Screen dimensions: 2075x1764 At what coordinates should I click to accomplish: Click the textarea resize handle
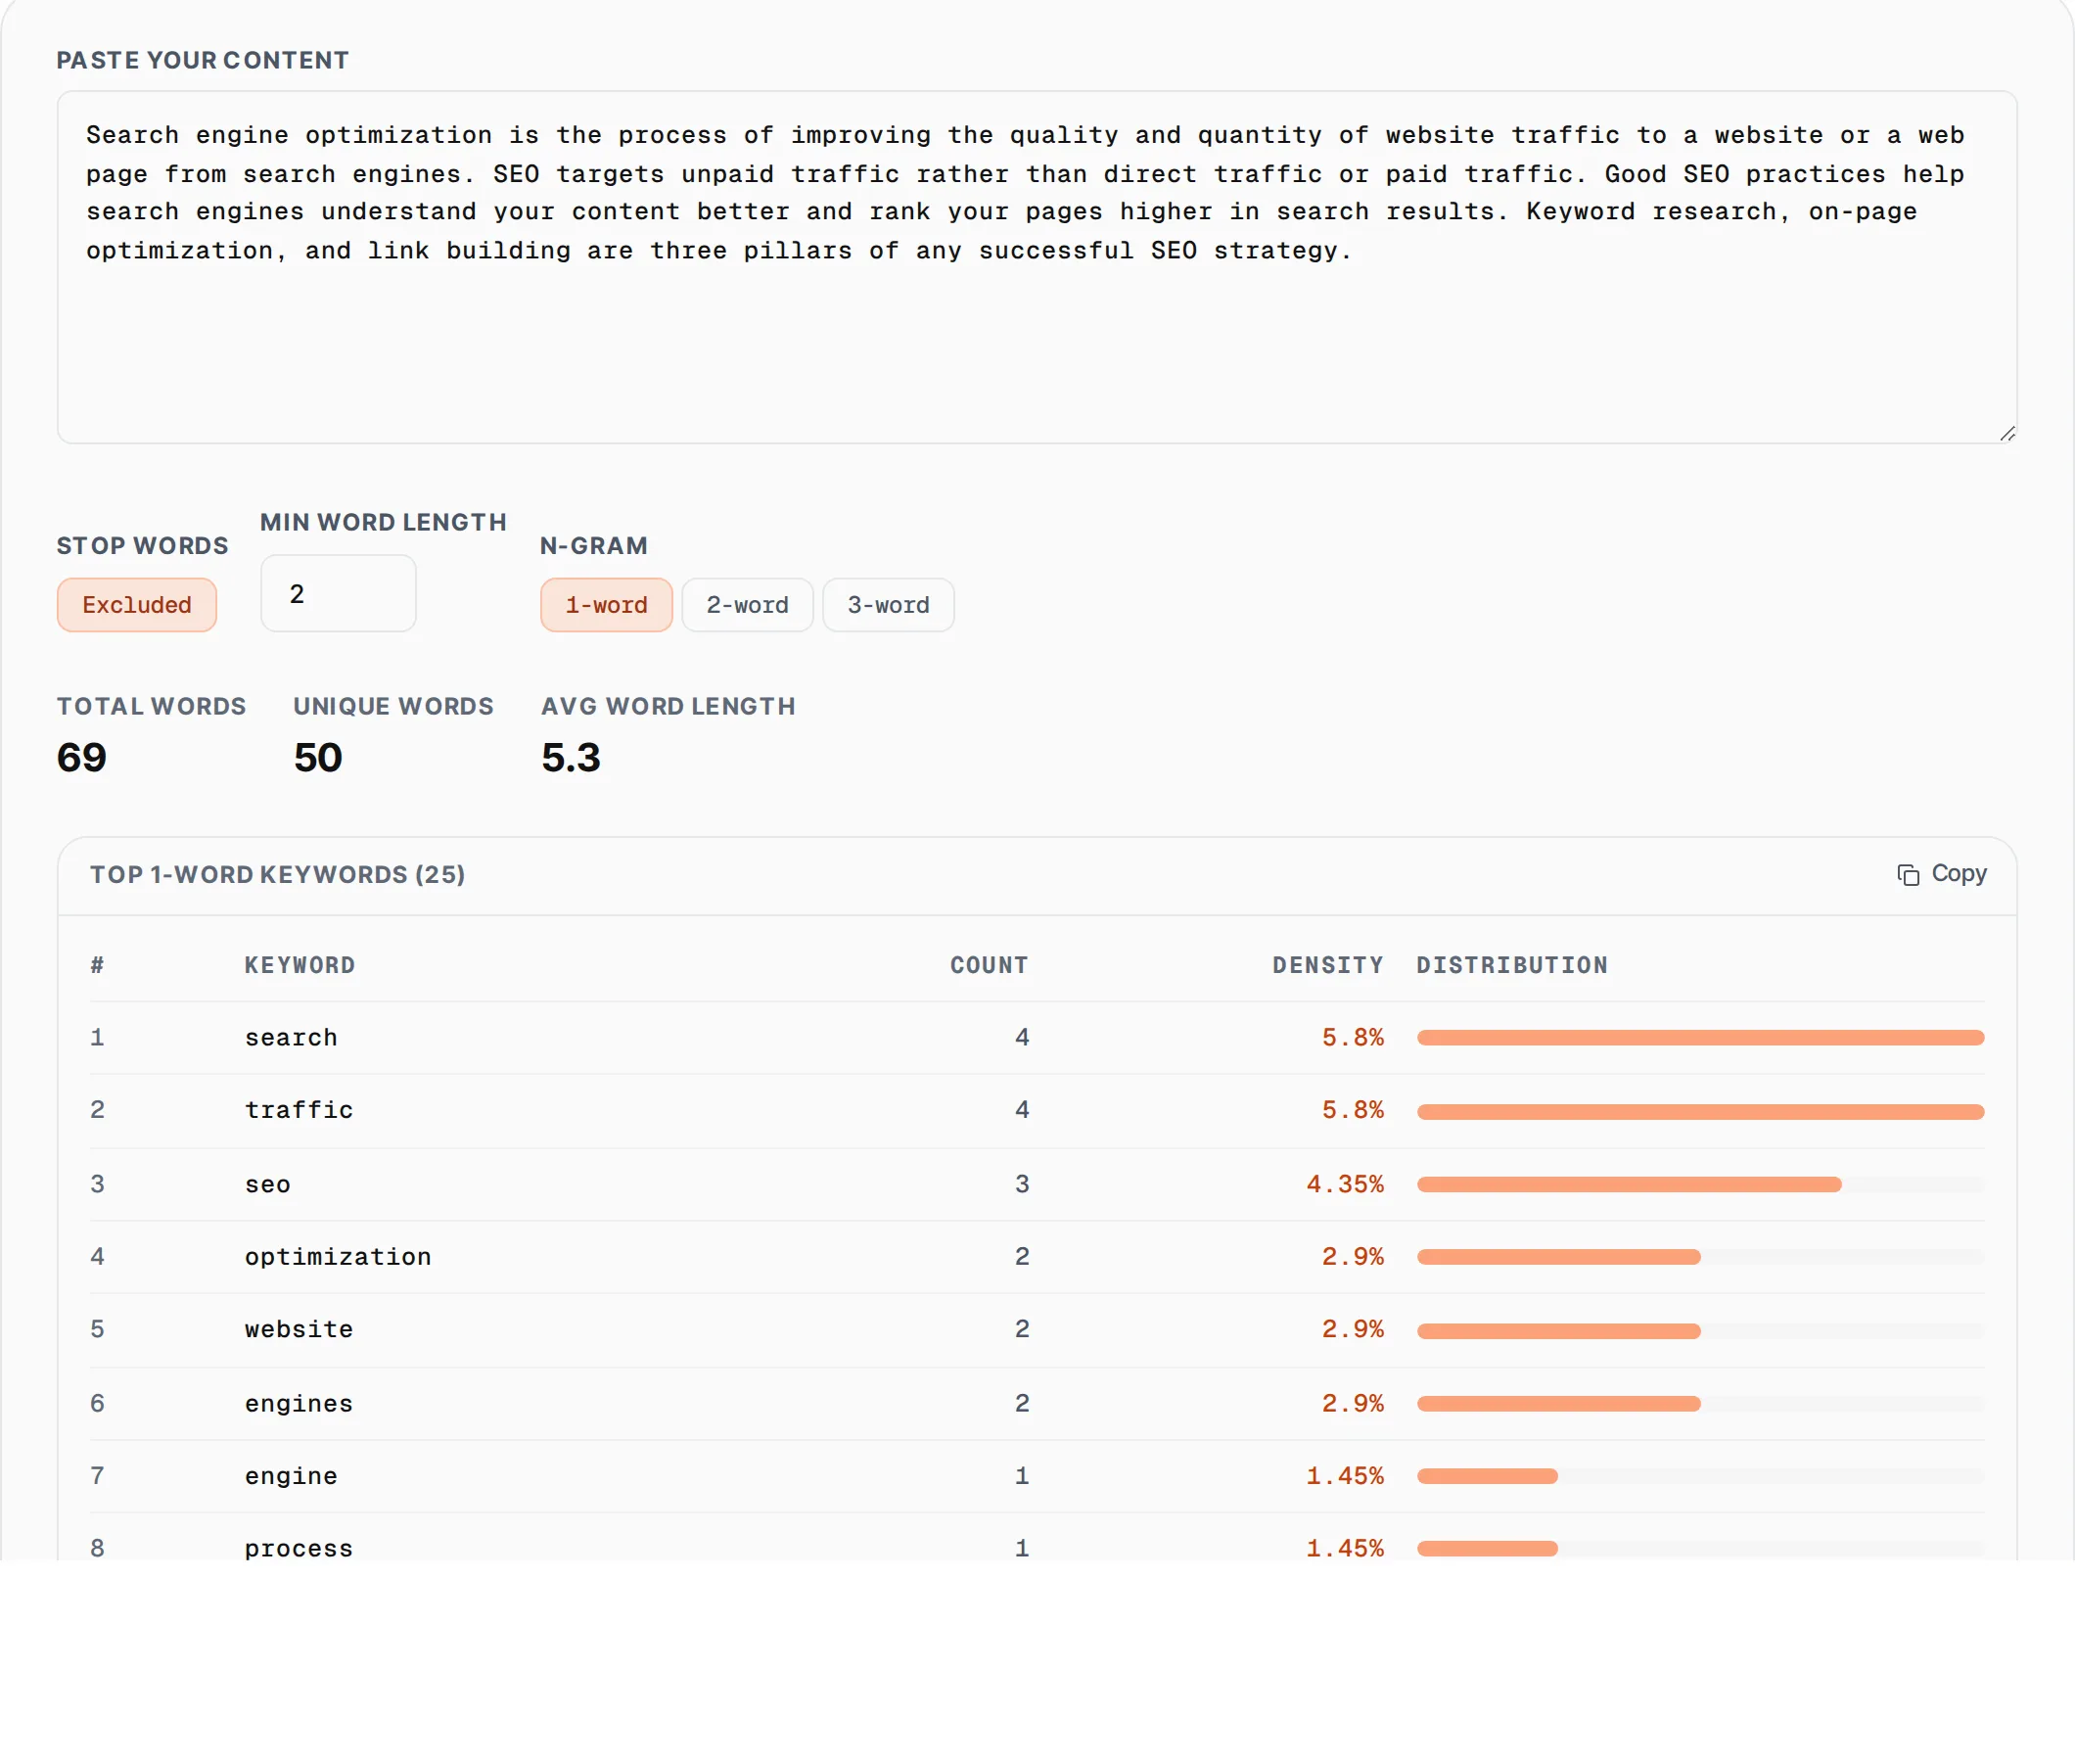(2007, 433)
